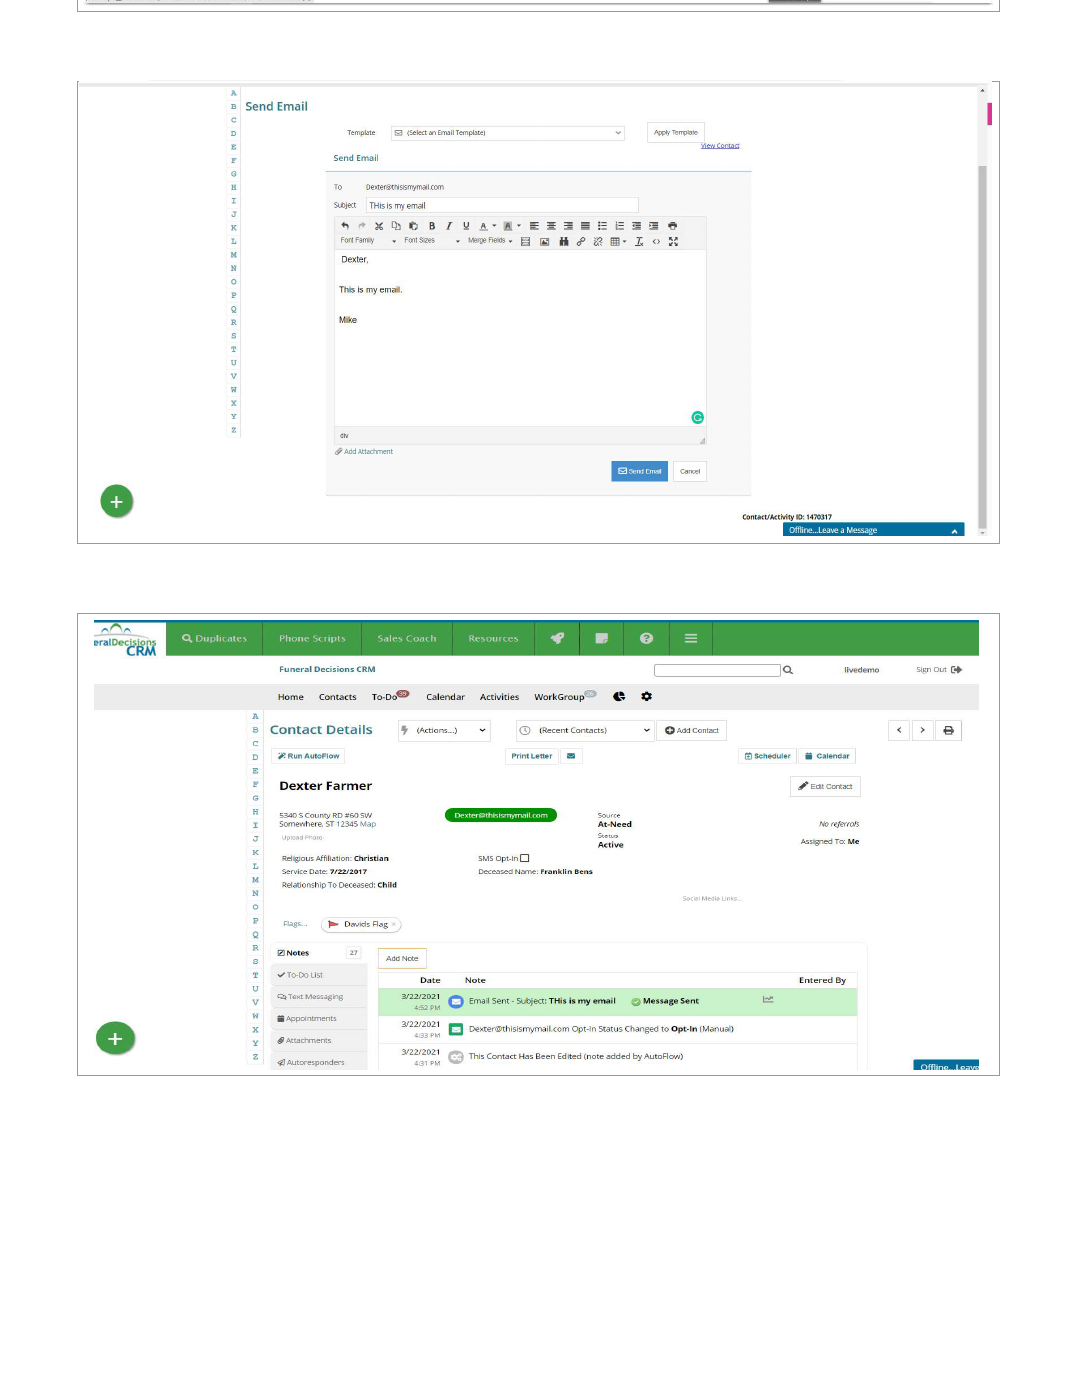Open the help question mark icon
The image size is (1075, 1388).
pos(646,639)
